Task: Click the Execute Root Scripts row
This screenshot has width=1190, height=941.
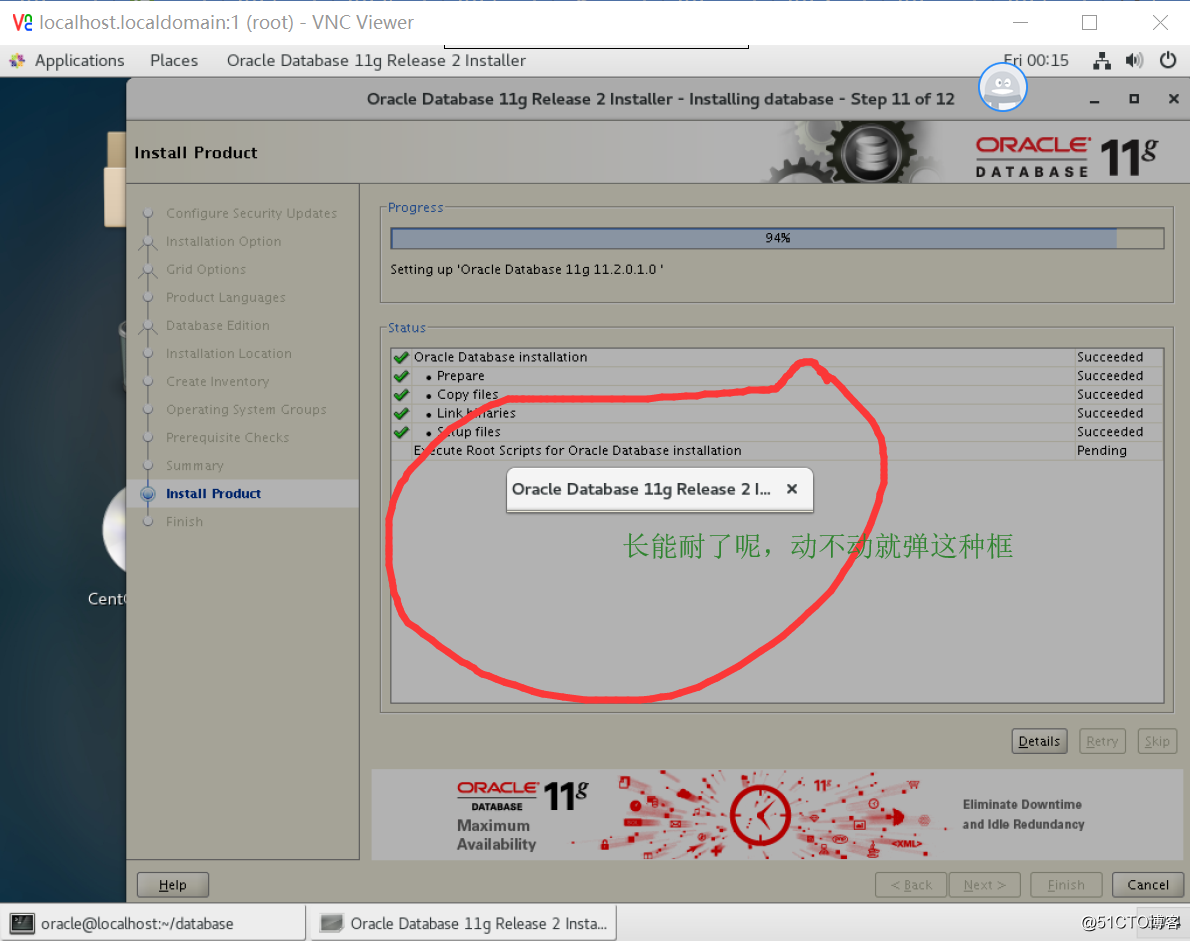Action: point(777,451)
